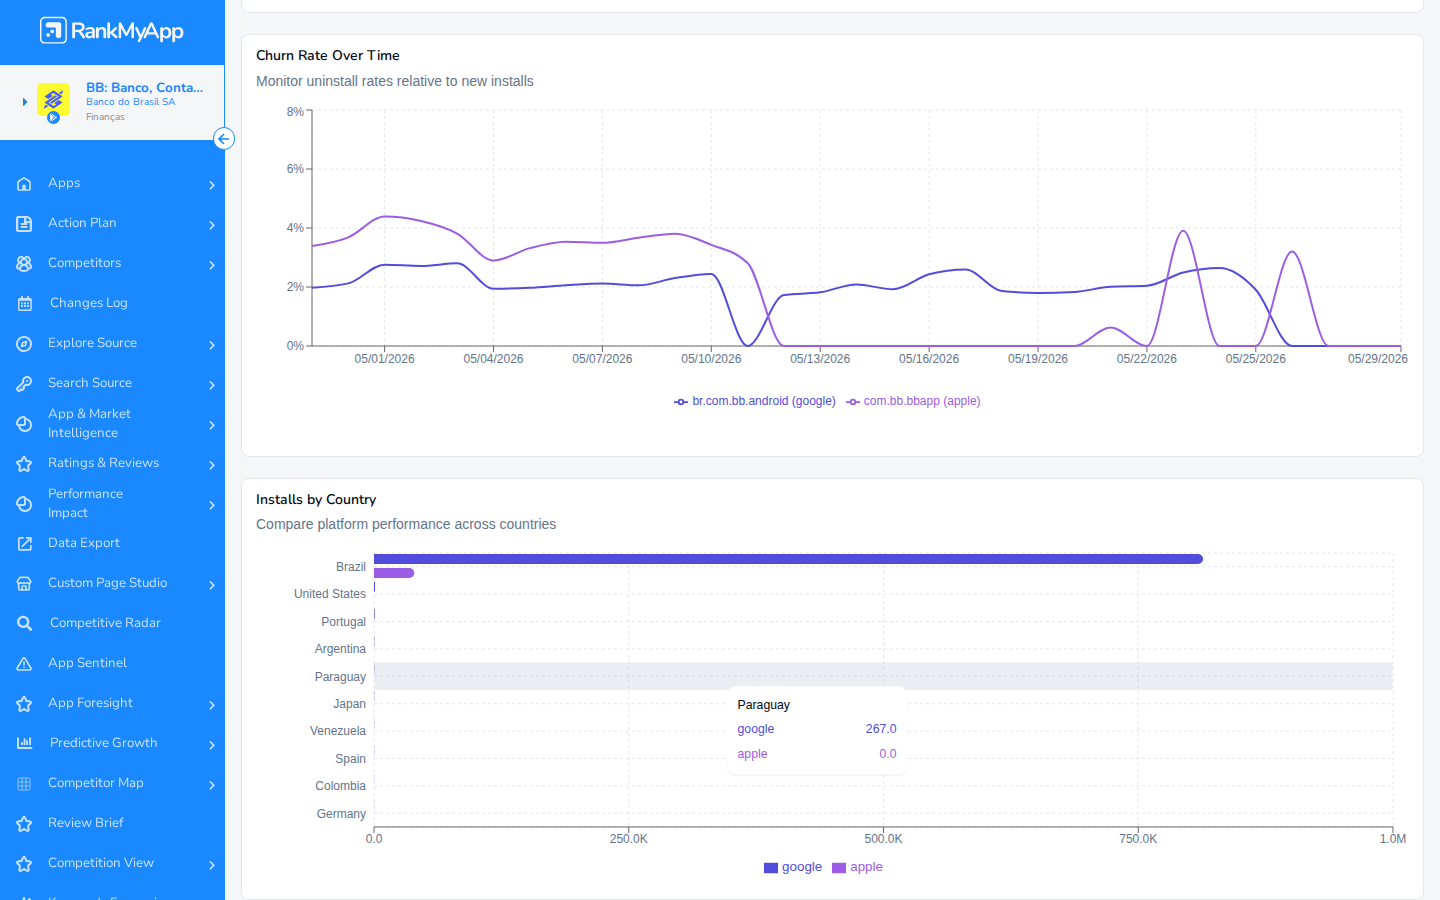The width and height of the screenshot is (1440, 900).
Task: Toggle apple series in Installs legend
Action: [x=857, y=867]
